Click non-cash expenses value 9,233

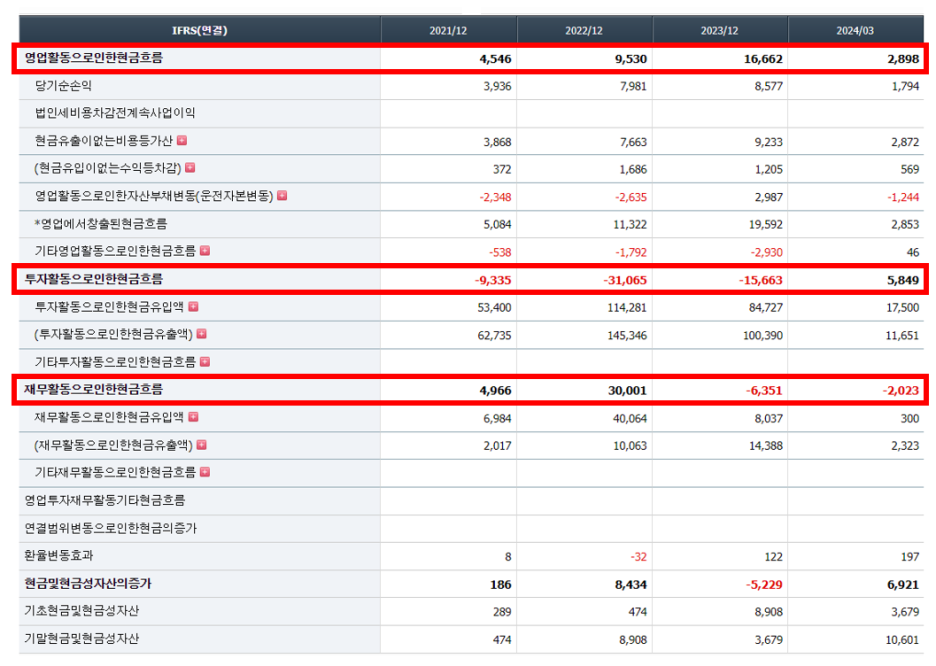click(x=769, y=142)
